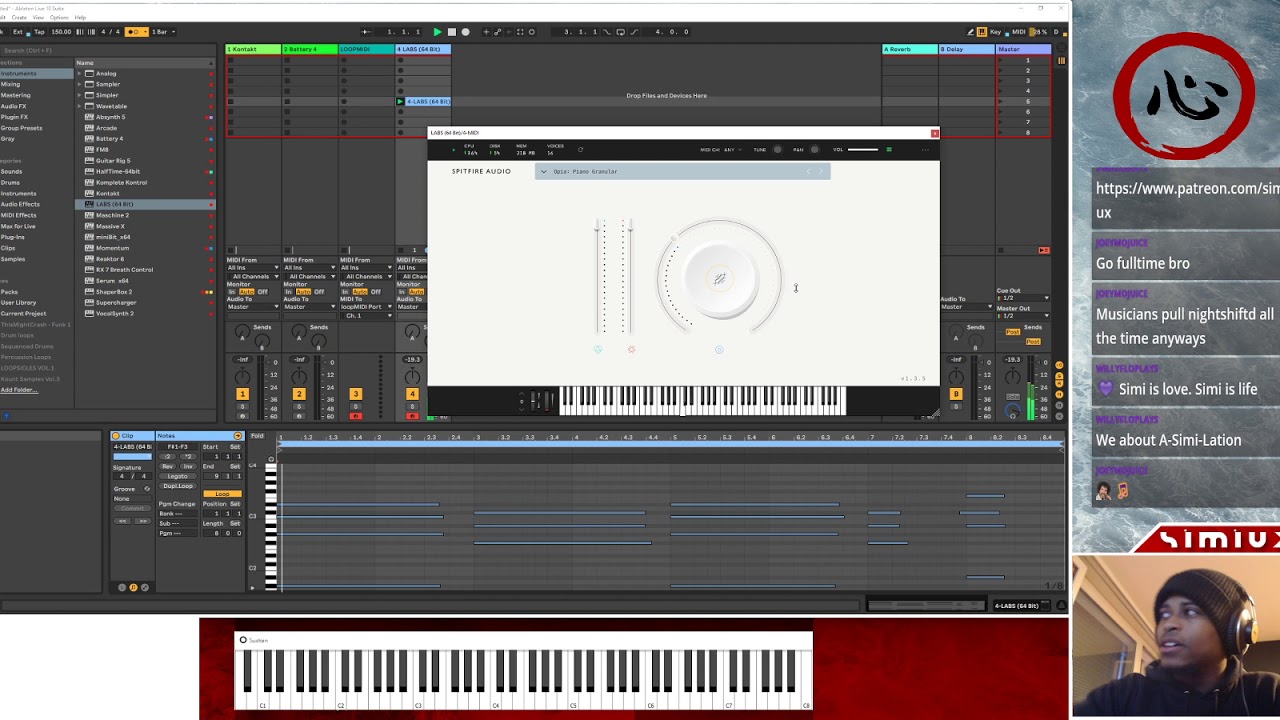Click the LABS Tune knob

point(778,150)
